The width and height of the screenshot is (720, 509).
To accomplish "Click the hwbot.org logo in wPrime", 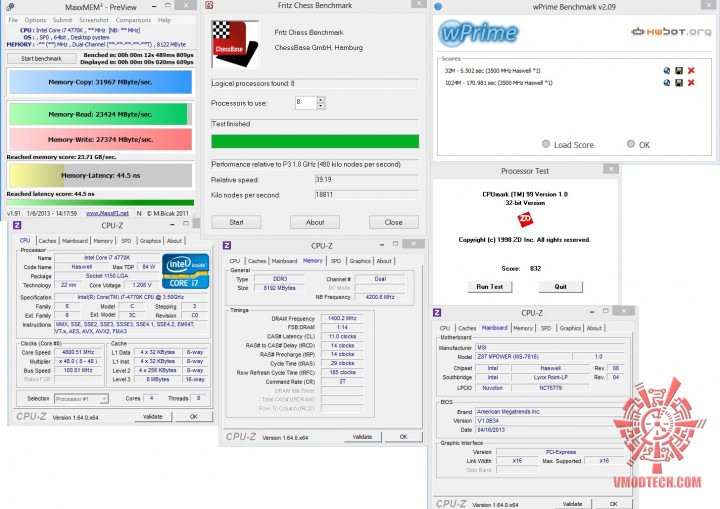I will coord(671,32).
